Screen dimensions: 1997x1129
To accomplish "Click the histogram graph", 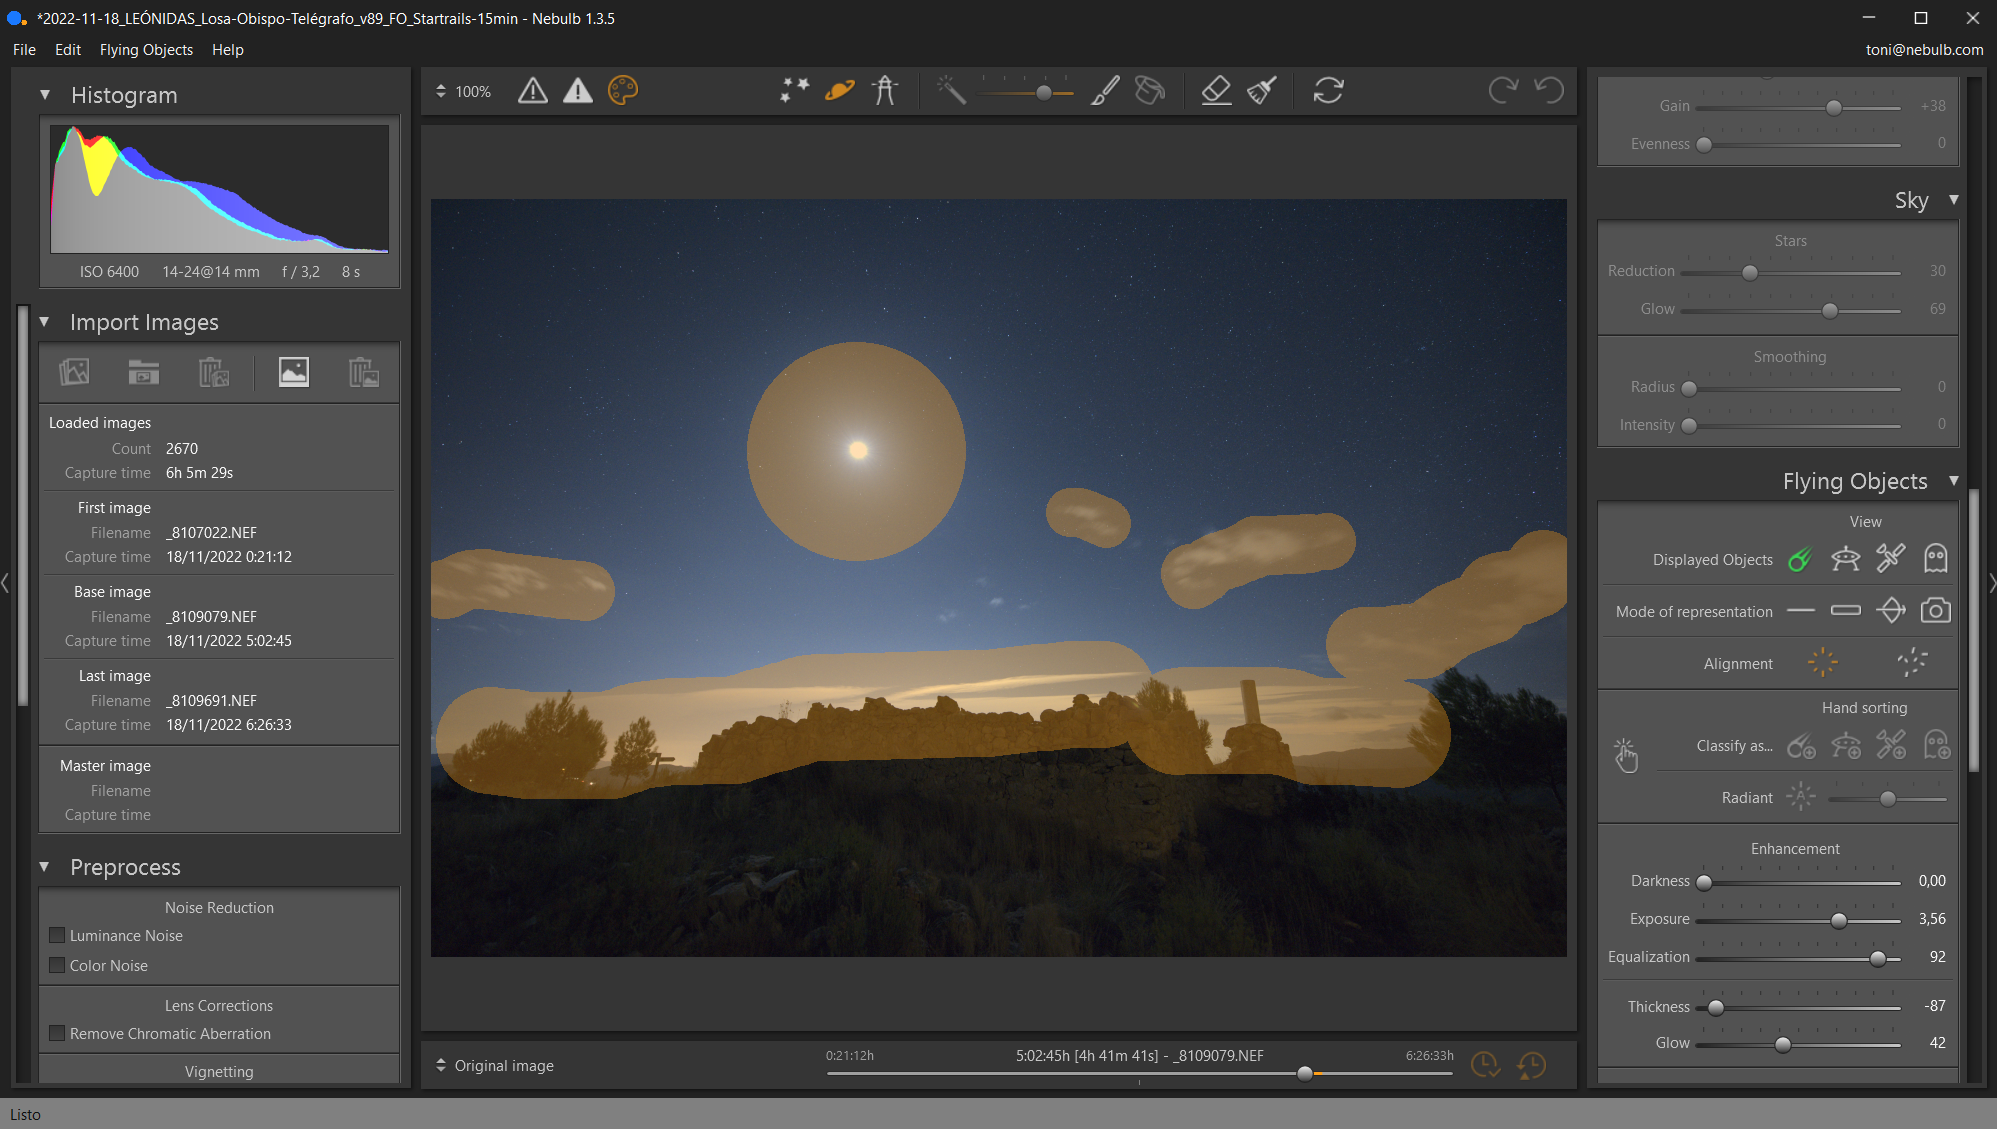I will pos(219,188).
